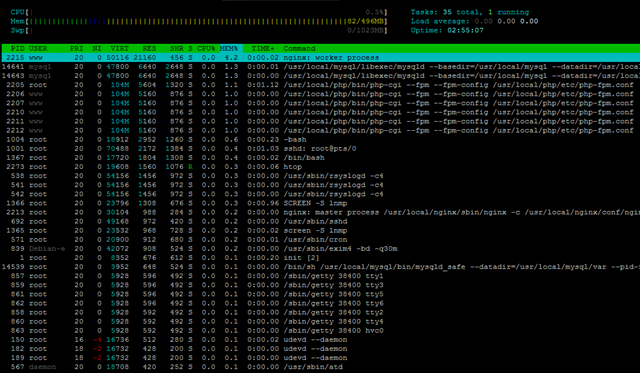This screenshot has height=373, width=640.
Task: Select the getty tty1 process row
Action: tap(320, 276)
